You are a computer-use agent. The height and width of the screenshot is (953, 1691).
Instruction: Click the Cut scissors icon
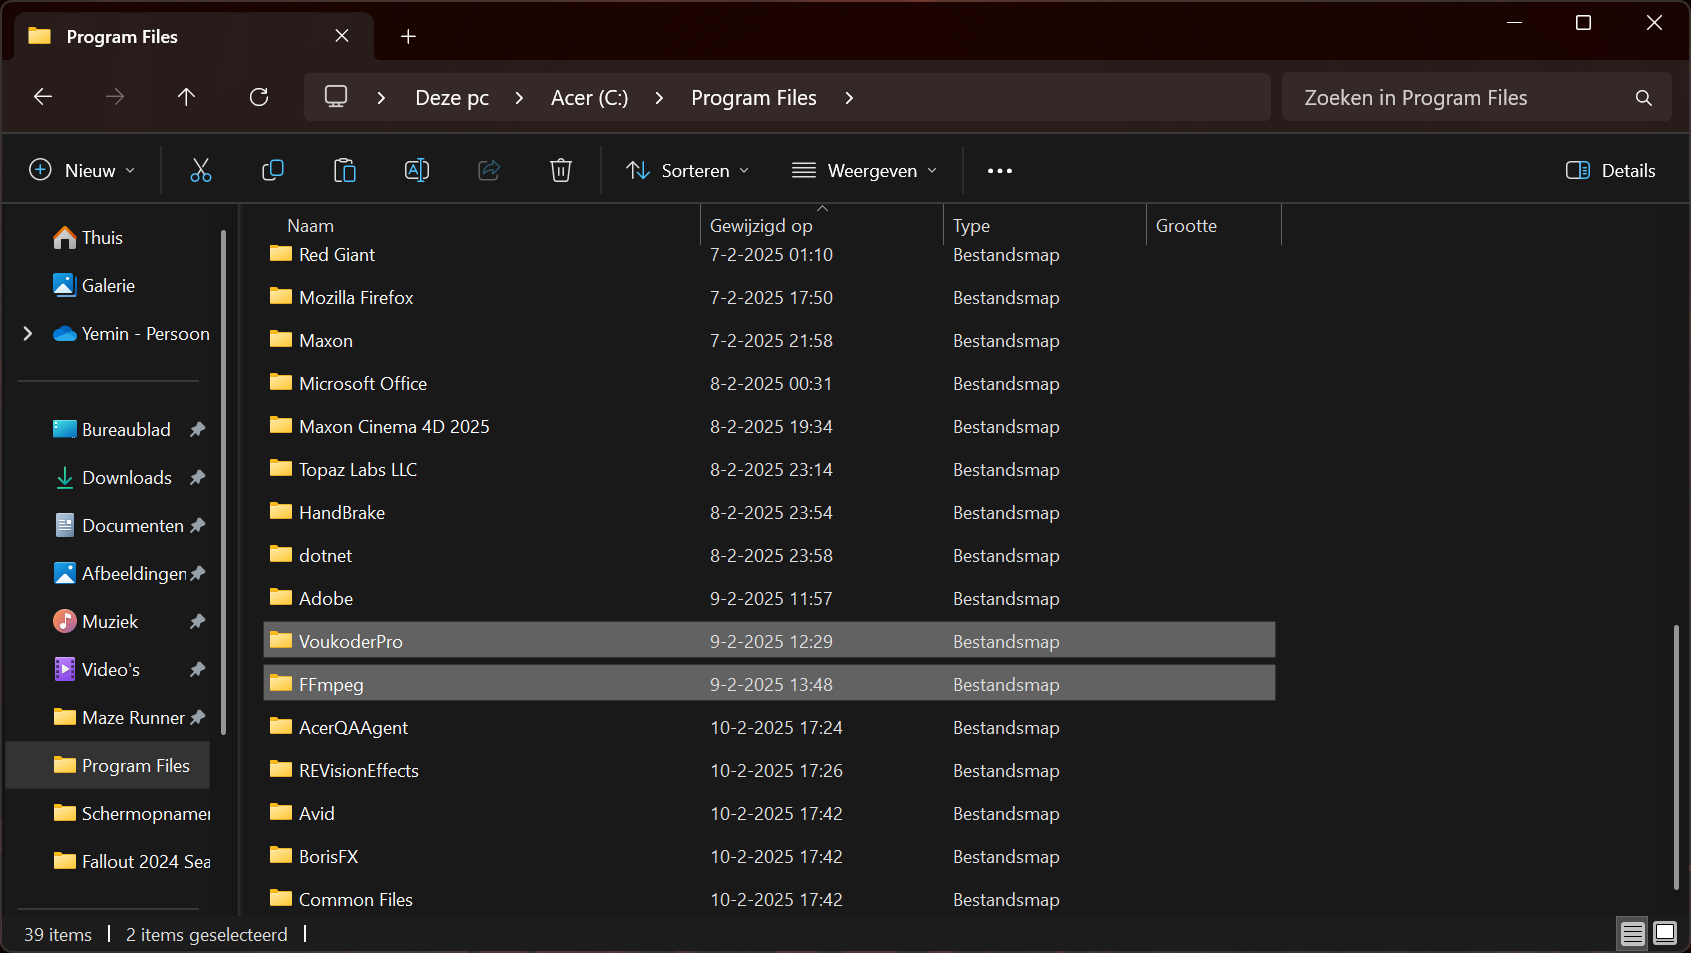(201, 171)
